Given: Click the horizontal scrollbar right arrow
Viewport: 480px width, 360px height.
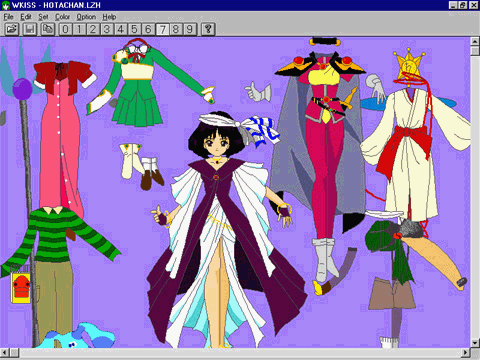Looking at the screenshot, I should click(x=466, y=352).
